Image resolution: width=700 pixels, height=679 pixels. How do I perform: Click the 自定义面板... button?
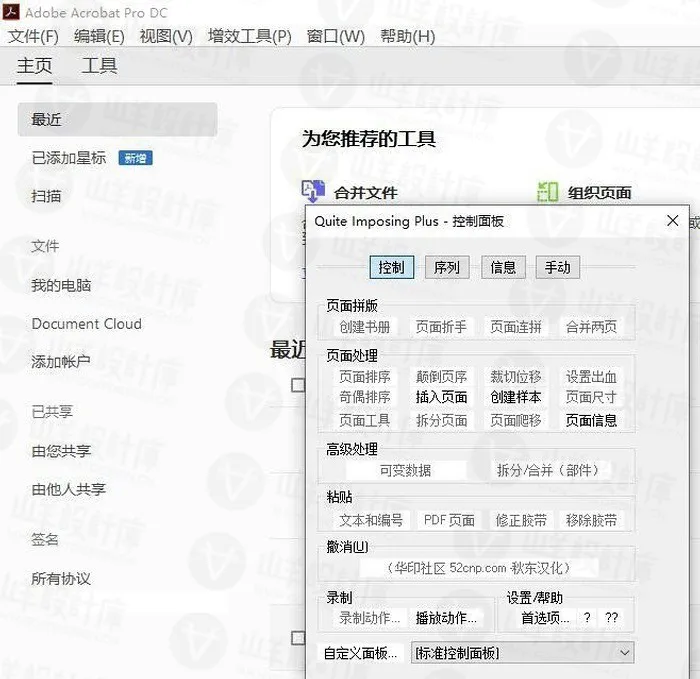tap(360, 653)
